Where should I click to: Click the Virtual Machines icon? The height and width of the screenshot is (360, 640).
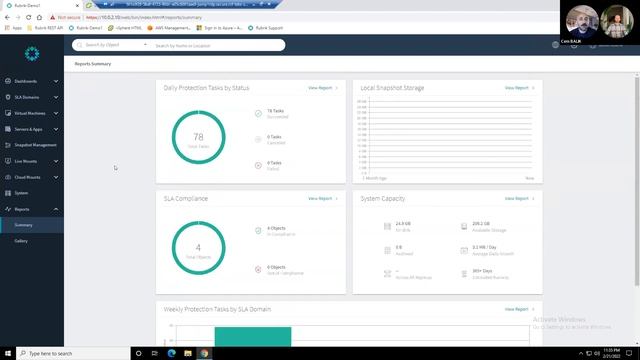tap(8, 113)
